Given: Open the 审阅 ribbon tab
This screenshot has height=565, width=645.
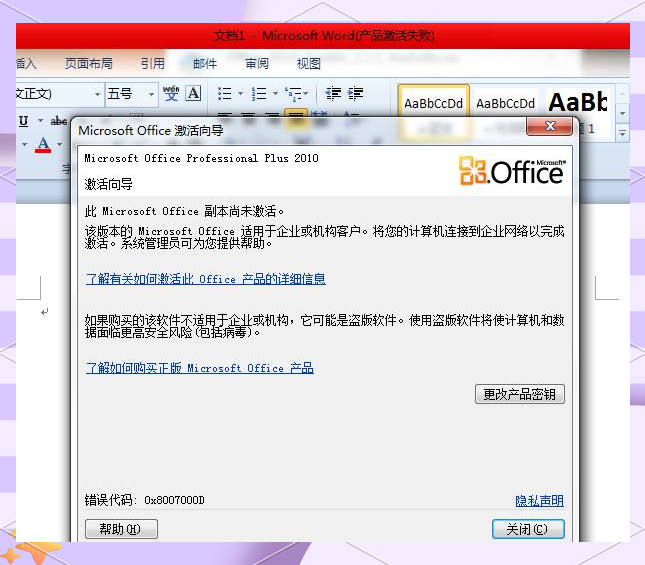Looking at the screenshot, I should [257, 63].
